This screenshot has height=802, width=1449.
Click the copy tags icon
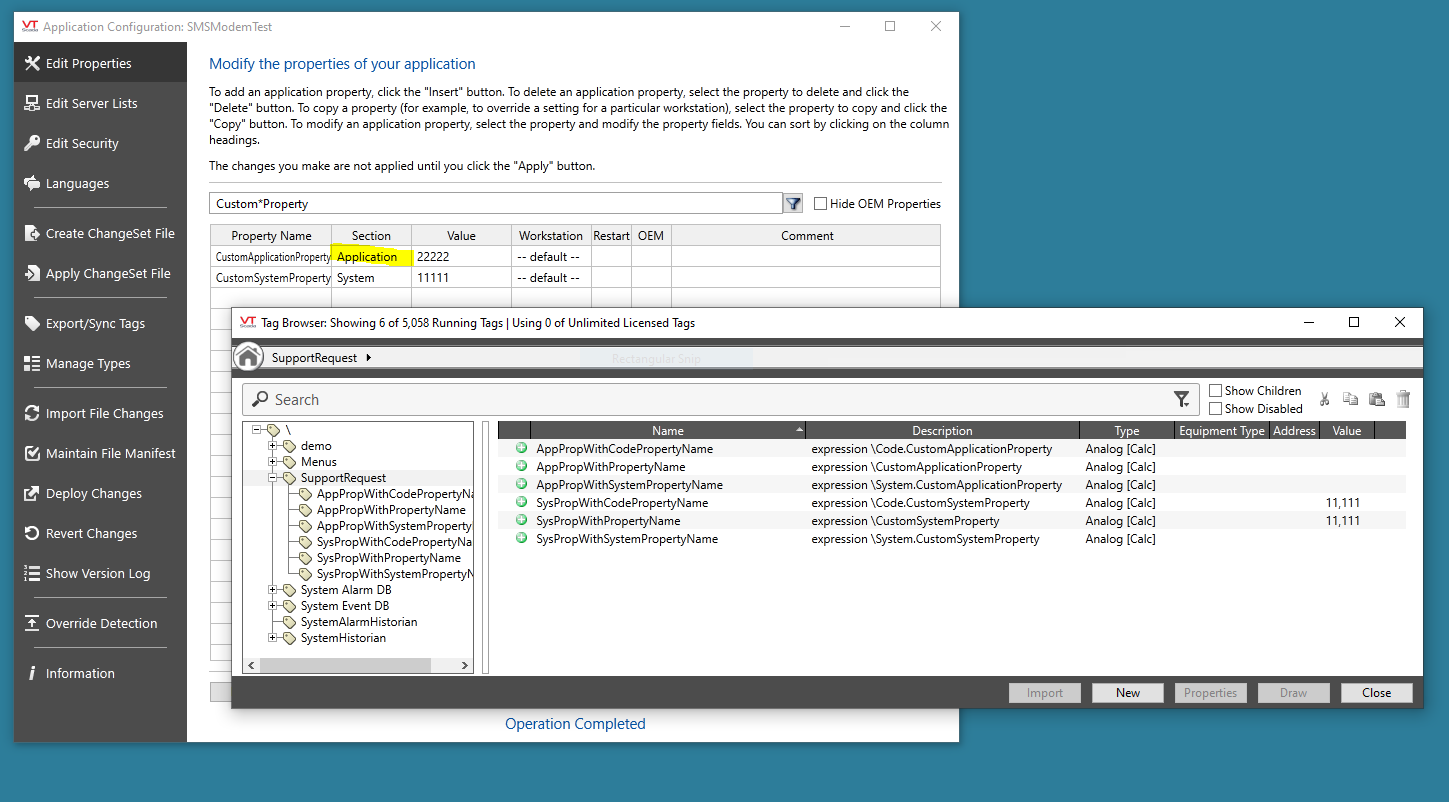(1350, 399)
